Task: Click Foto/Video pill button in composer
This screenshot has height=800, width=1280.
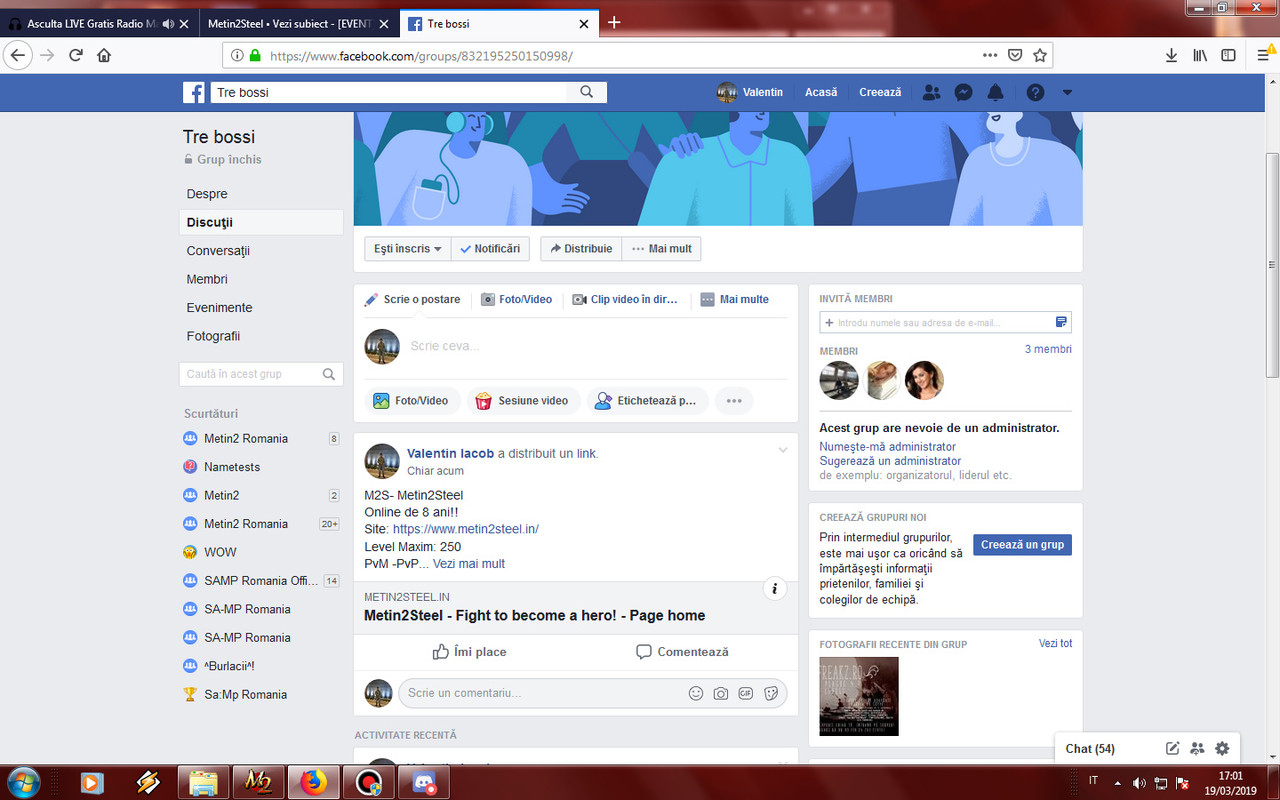Action: pos(411,400)
